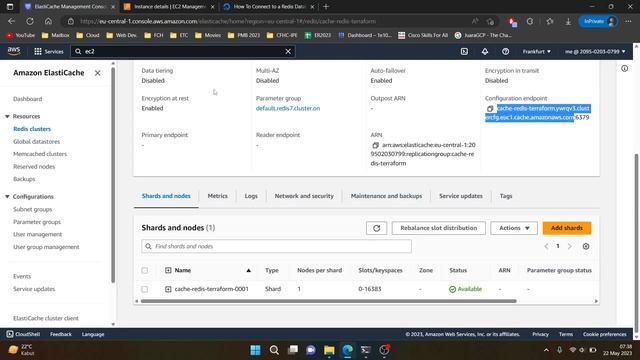Collapse the Configurations section
The image size is (640, 360).
tap(7, 197)
